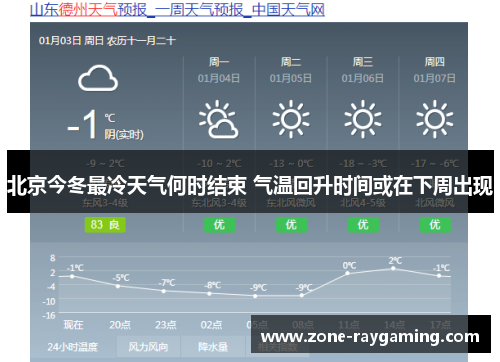Image resolution: width=500 pixels, height=362 pixels.
Task: Click the date 01月04日
Action: click(x=219, y=78)
